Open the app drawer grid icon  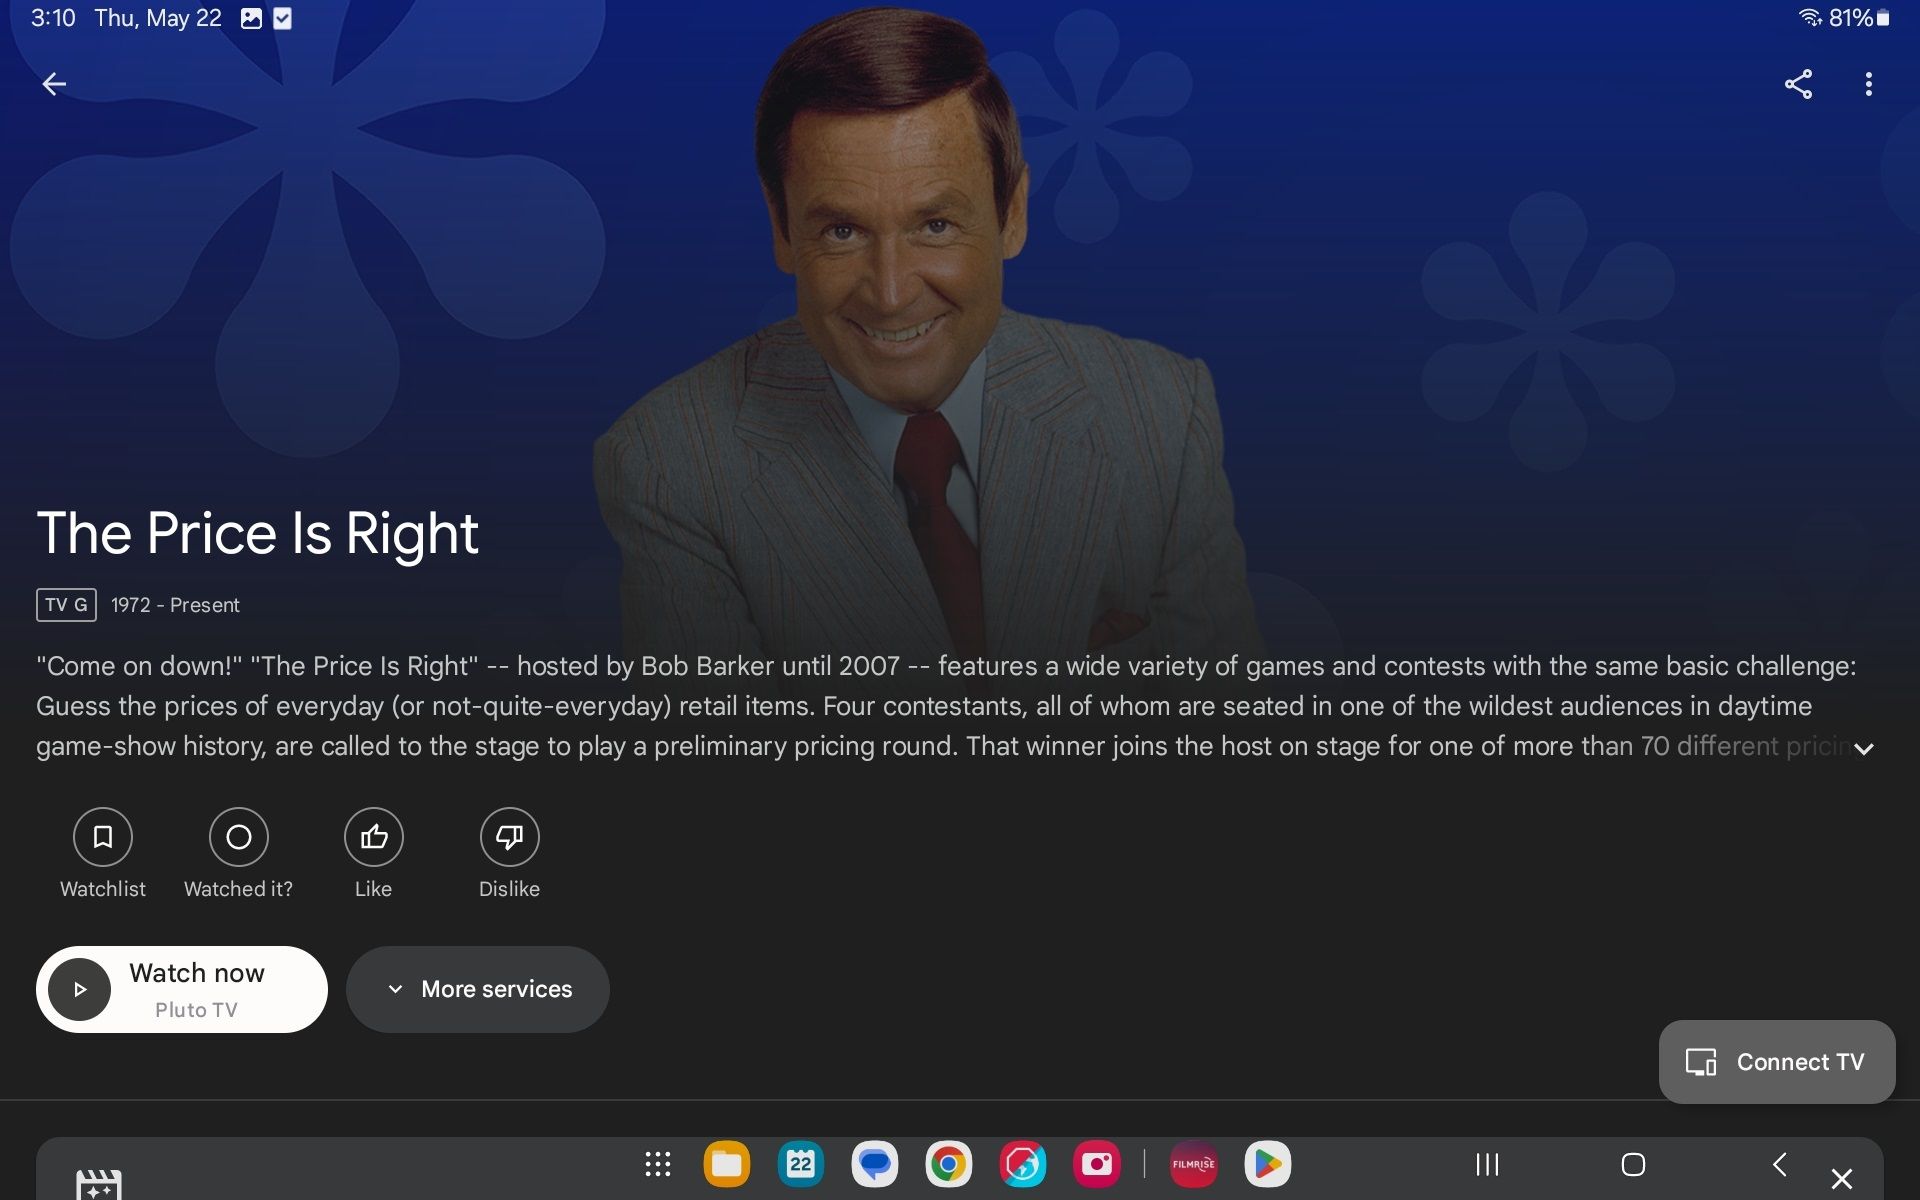[657, 1164]
